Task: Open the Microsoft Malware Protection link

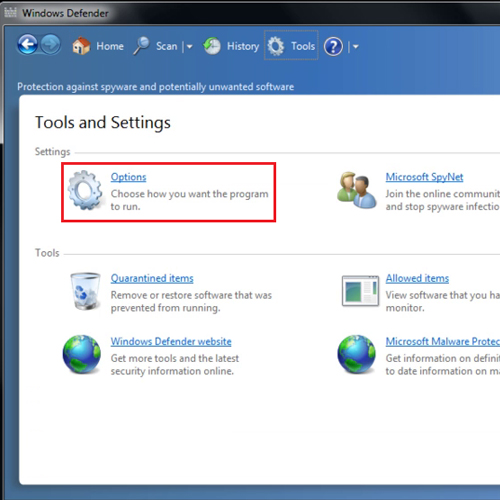Action: click(443, 342)
